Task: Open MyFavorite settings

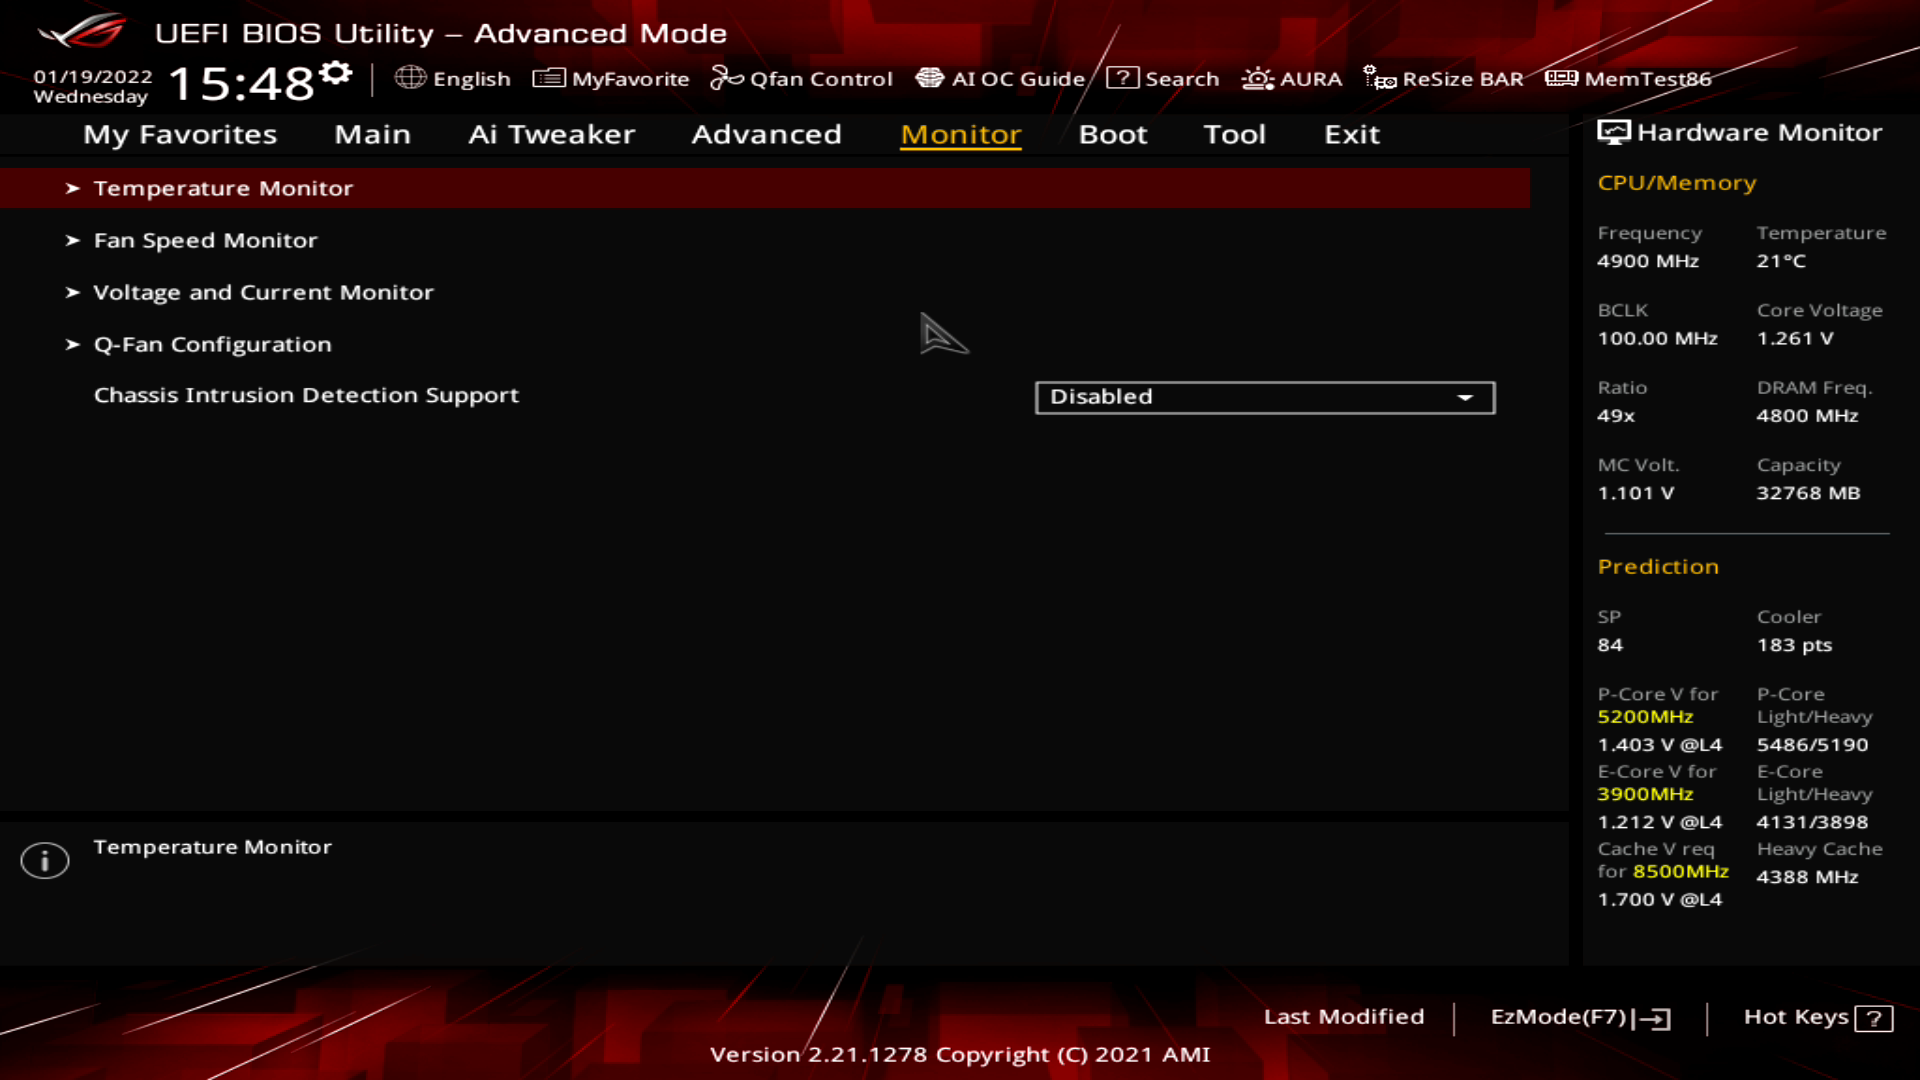Action: pyautogui.click(x=611, y=78)
